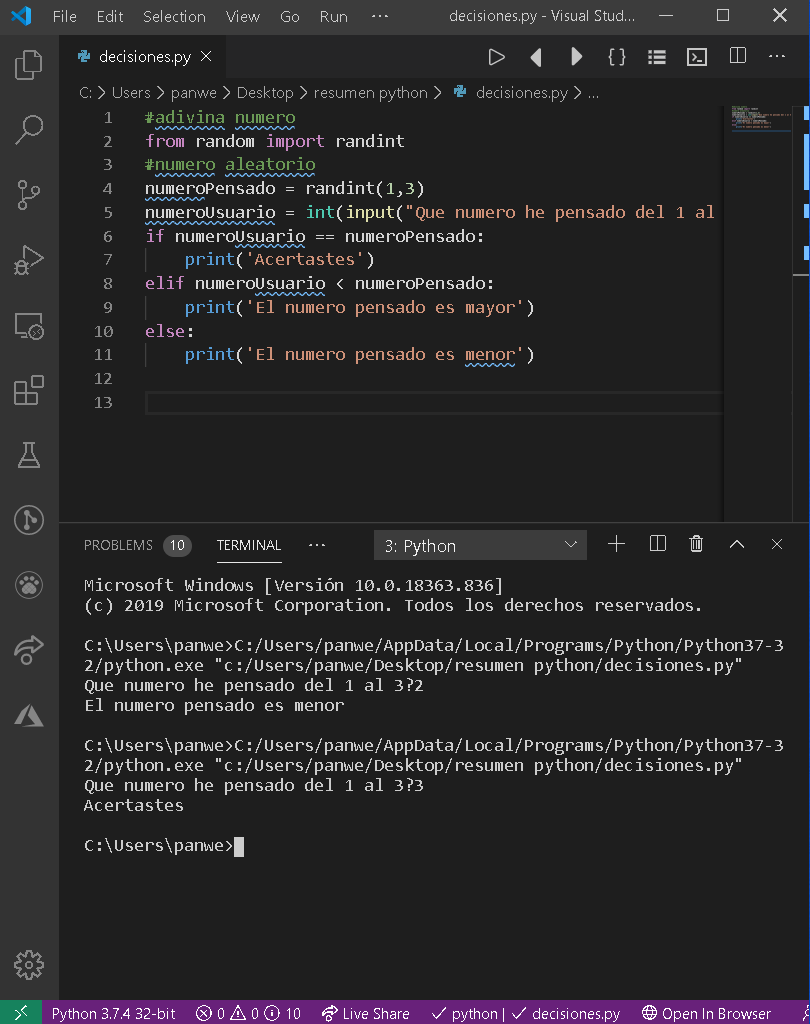Show more panel tabs via ellipsis
The image size is (810, 1024).
317,545
